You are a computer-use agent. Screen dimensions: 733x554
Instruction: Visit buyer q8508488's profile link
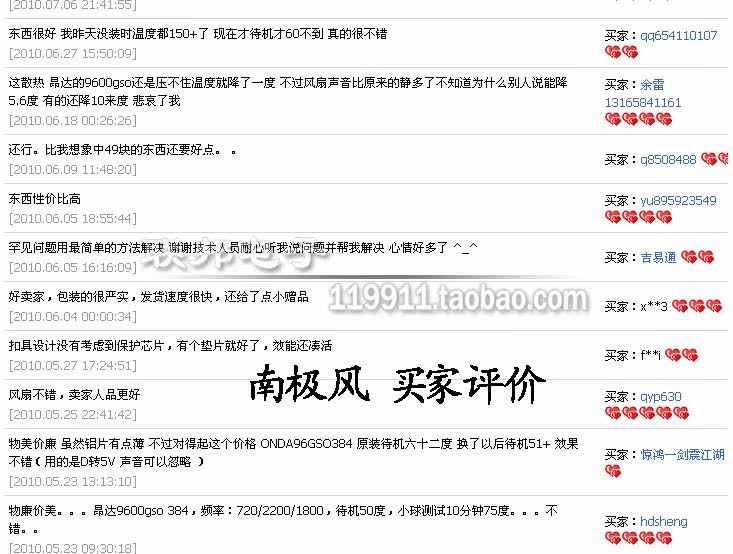[668, 160]
